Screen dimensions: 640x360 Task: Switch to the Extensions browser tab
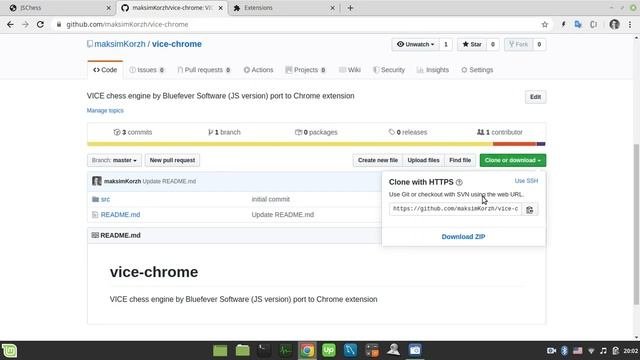[284, 8]
